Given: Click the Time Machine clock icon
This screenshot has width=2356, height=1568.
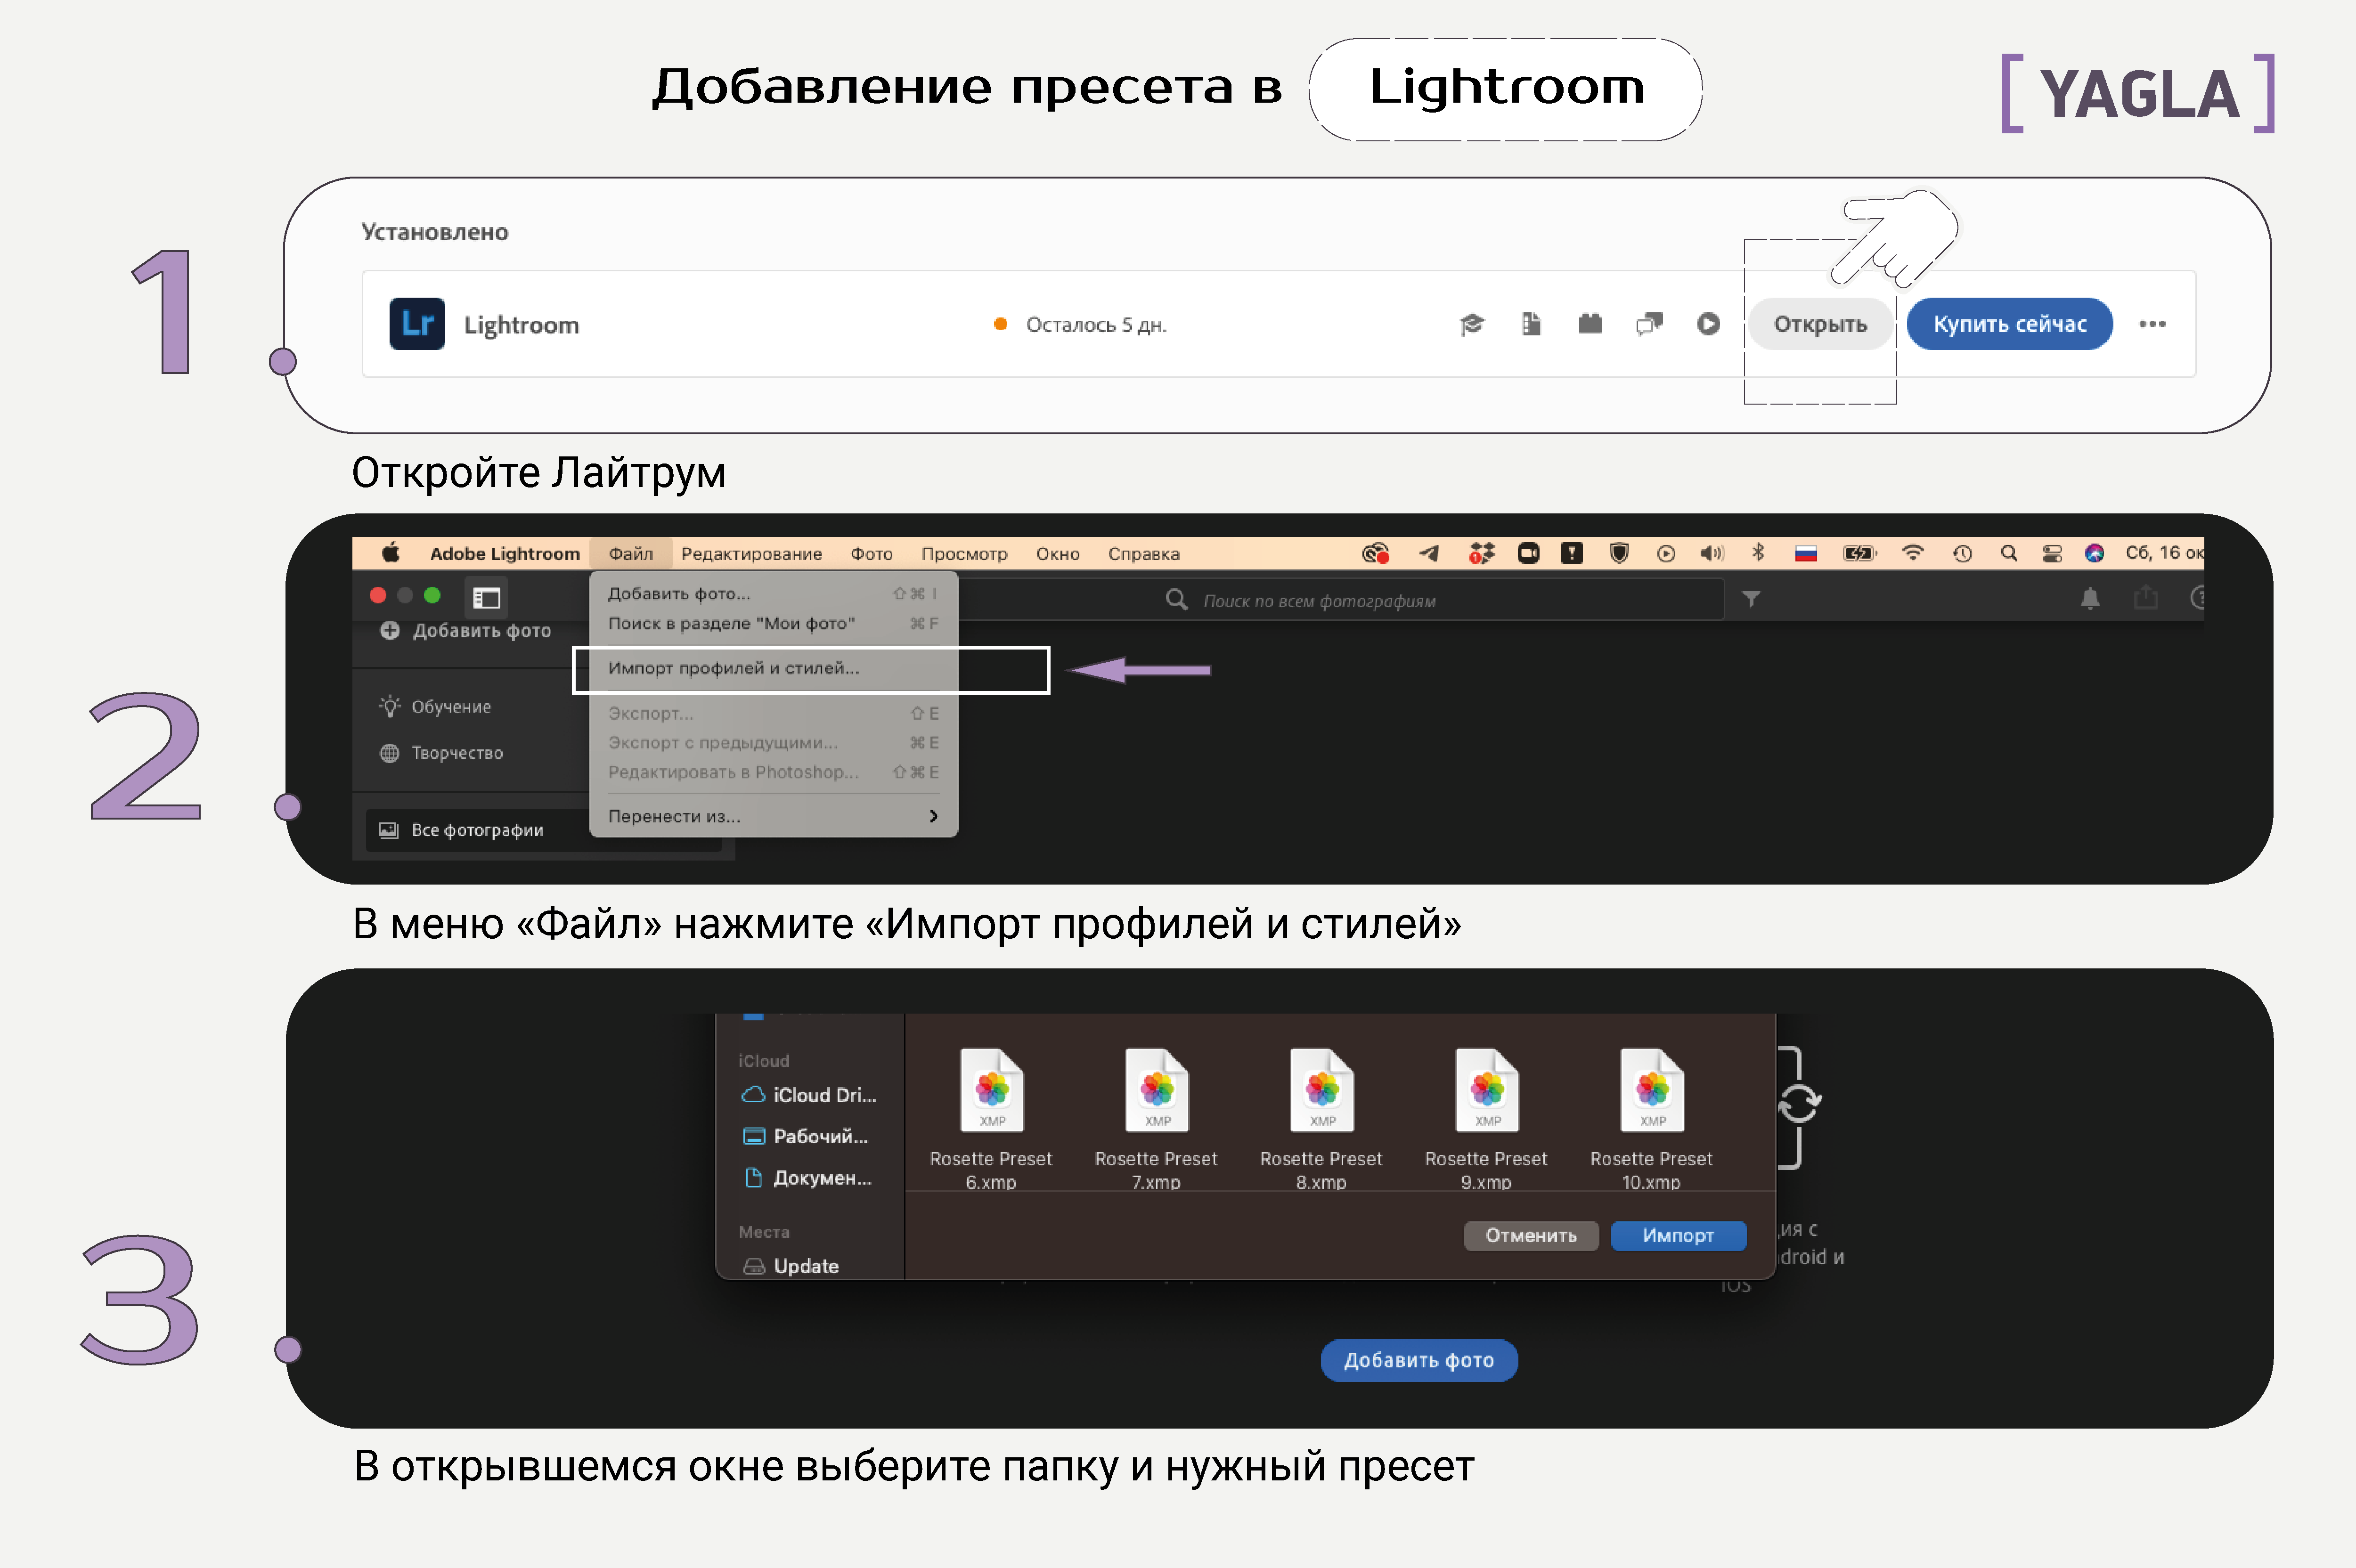Looking at the screenshot, I should pos(1962,553).
